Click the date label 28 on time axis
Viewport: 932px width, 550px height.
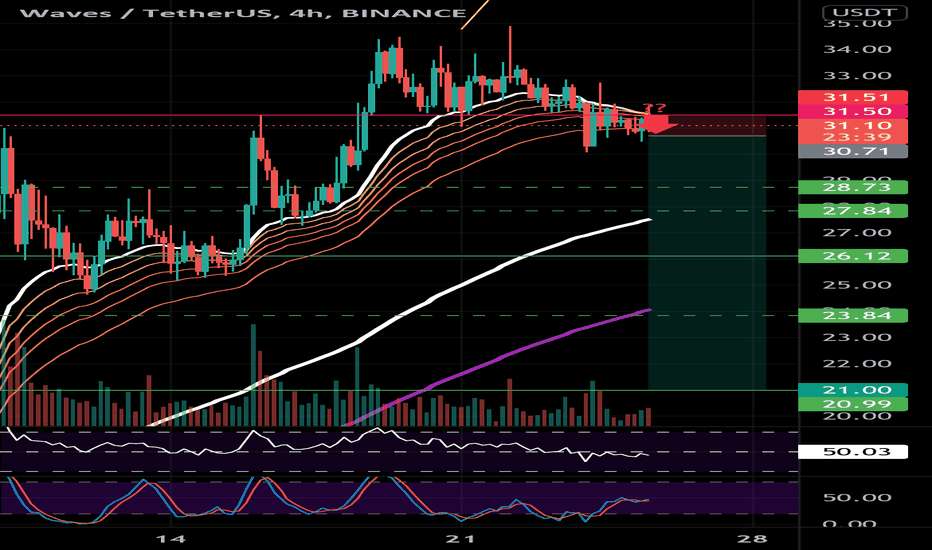pyautogui.click(x=751, y=539)
